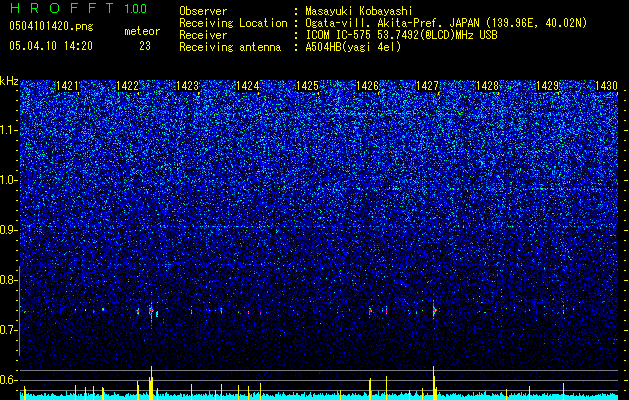
Task: Click the 0.6 frequency axis label
Action: (x=8, y=380)
